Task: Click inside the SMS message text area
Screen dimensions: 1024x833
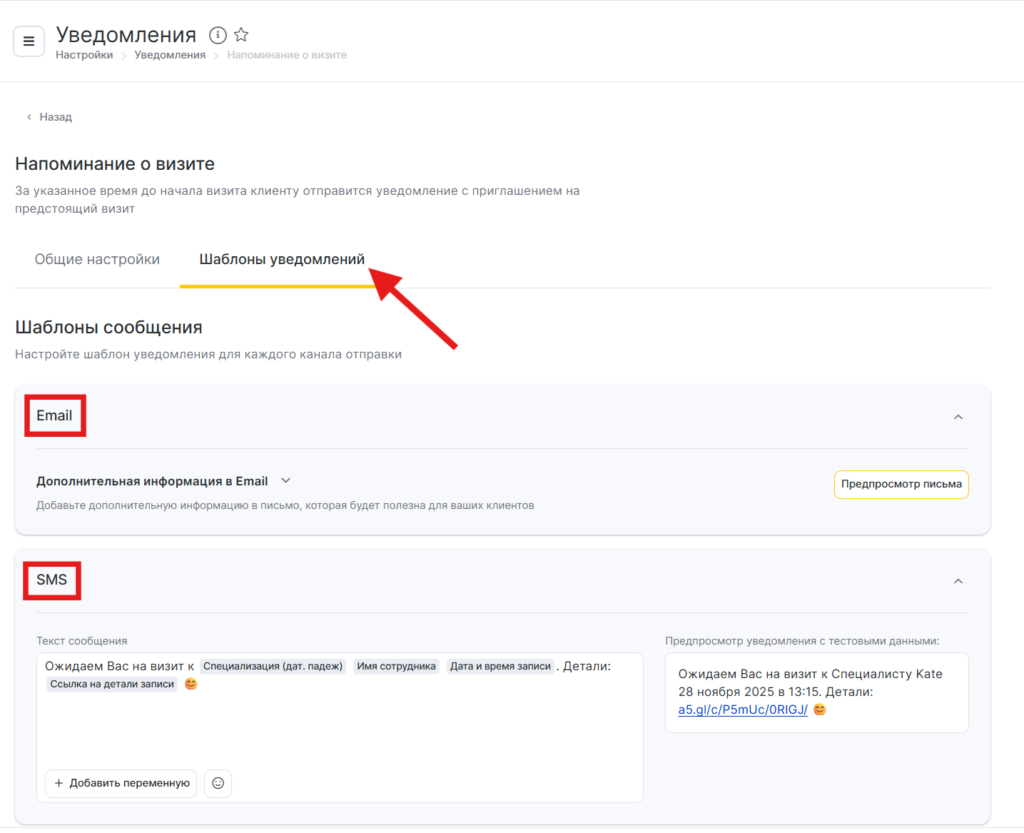Action: tap(340, 730)
